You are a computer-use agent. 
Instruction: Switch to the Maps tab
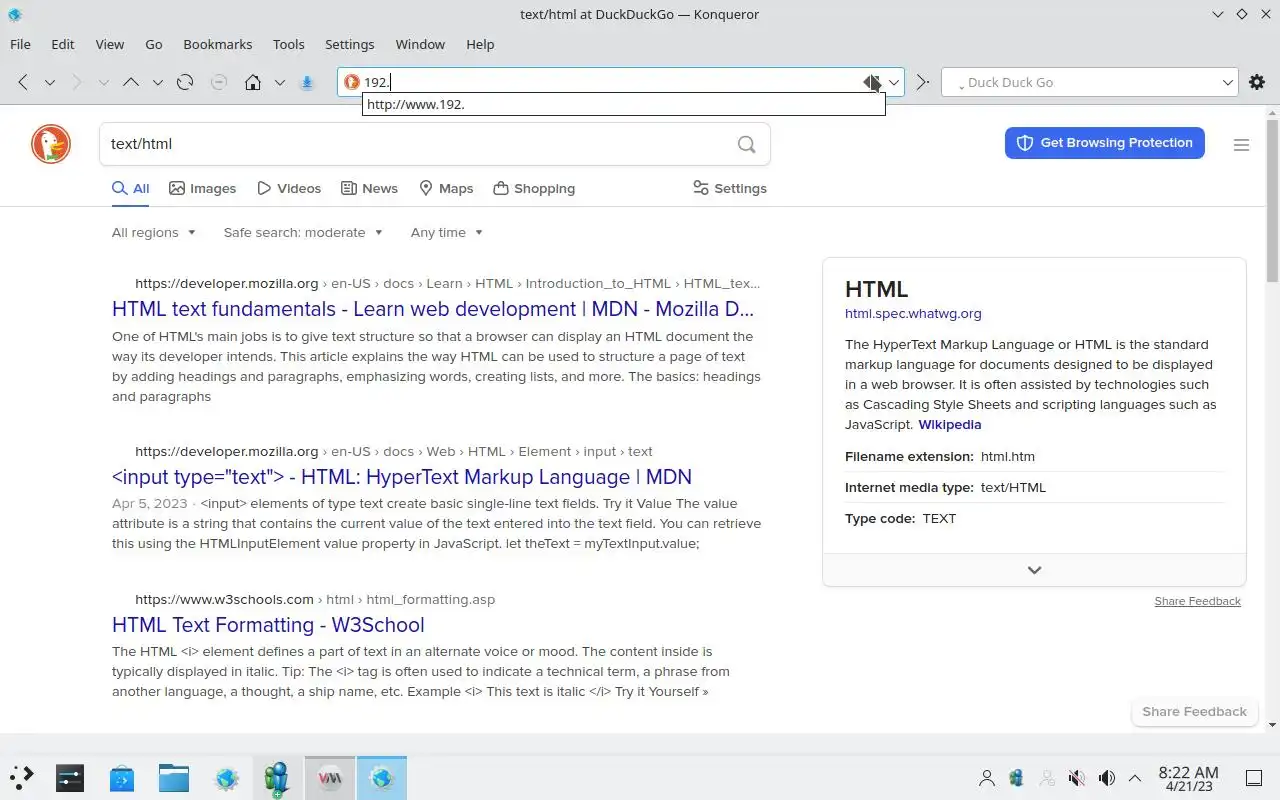446,188
